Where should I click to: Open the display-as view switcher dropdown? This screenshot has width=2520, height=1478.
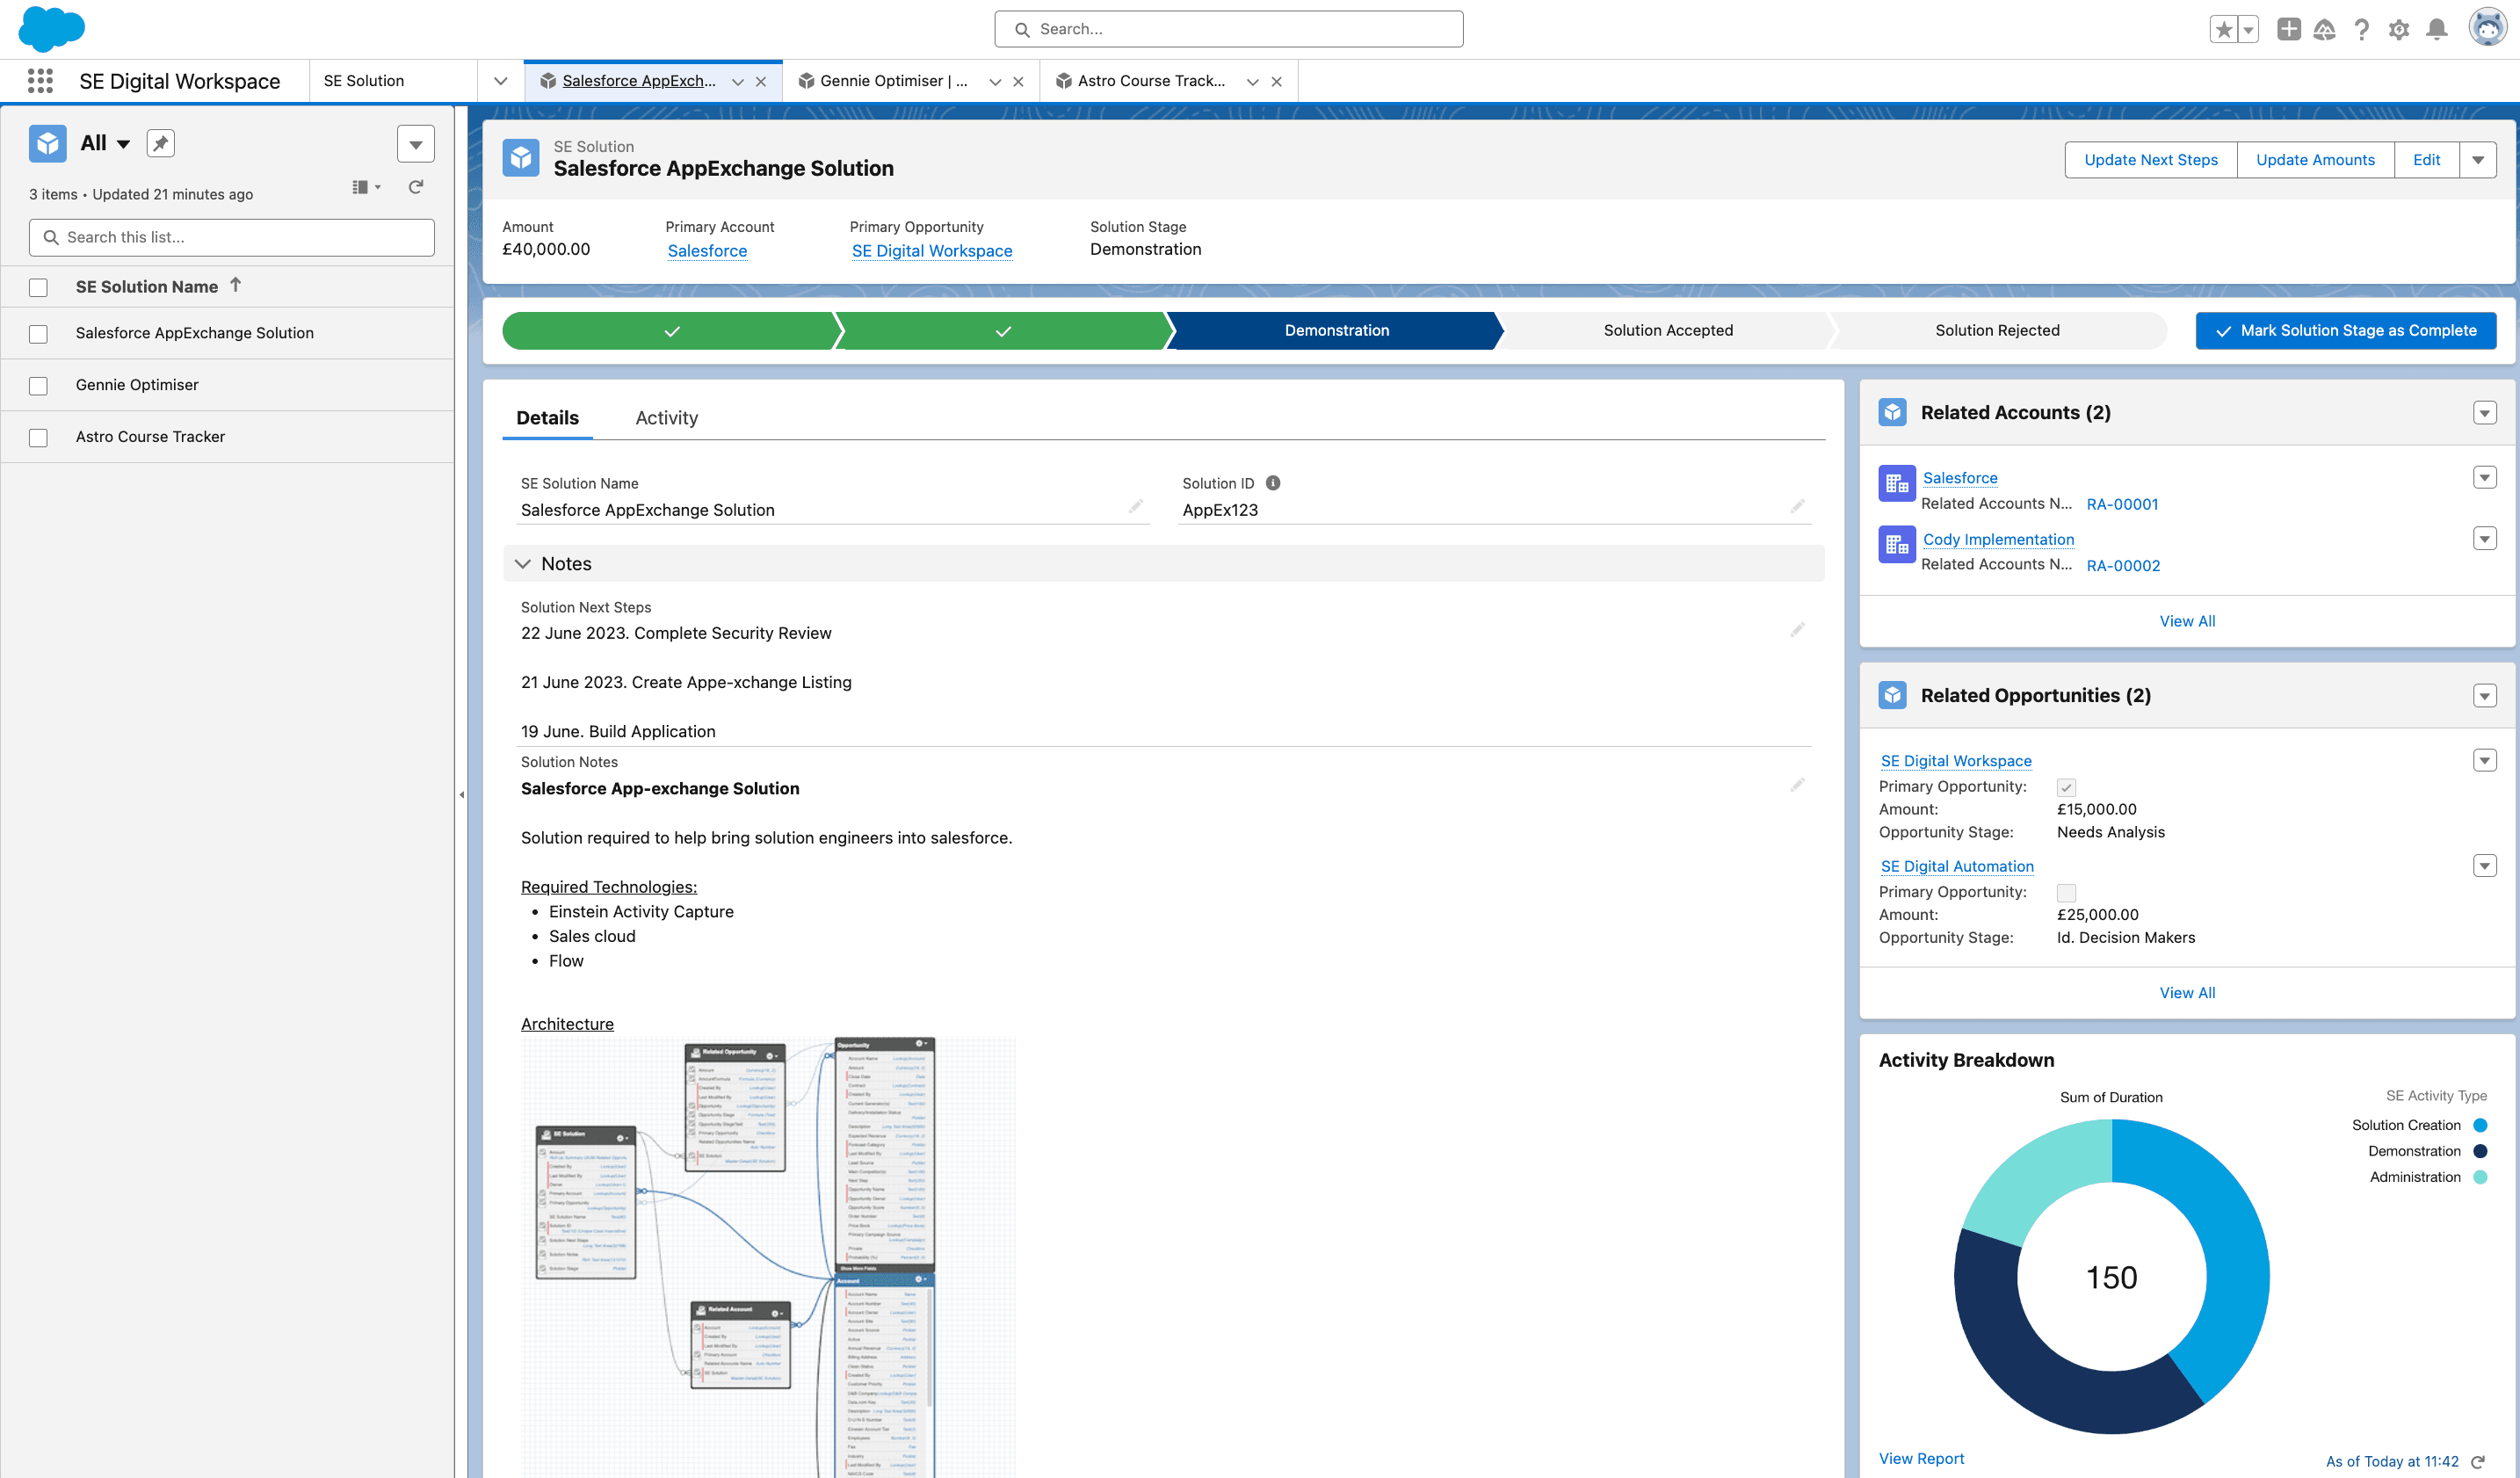366,187
